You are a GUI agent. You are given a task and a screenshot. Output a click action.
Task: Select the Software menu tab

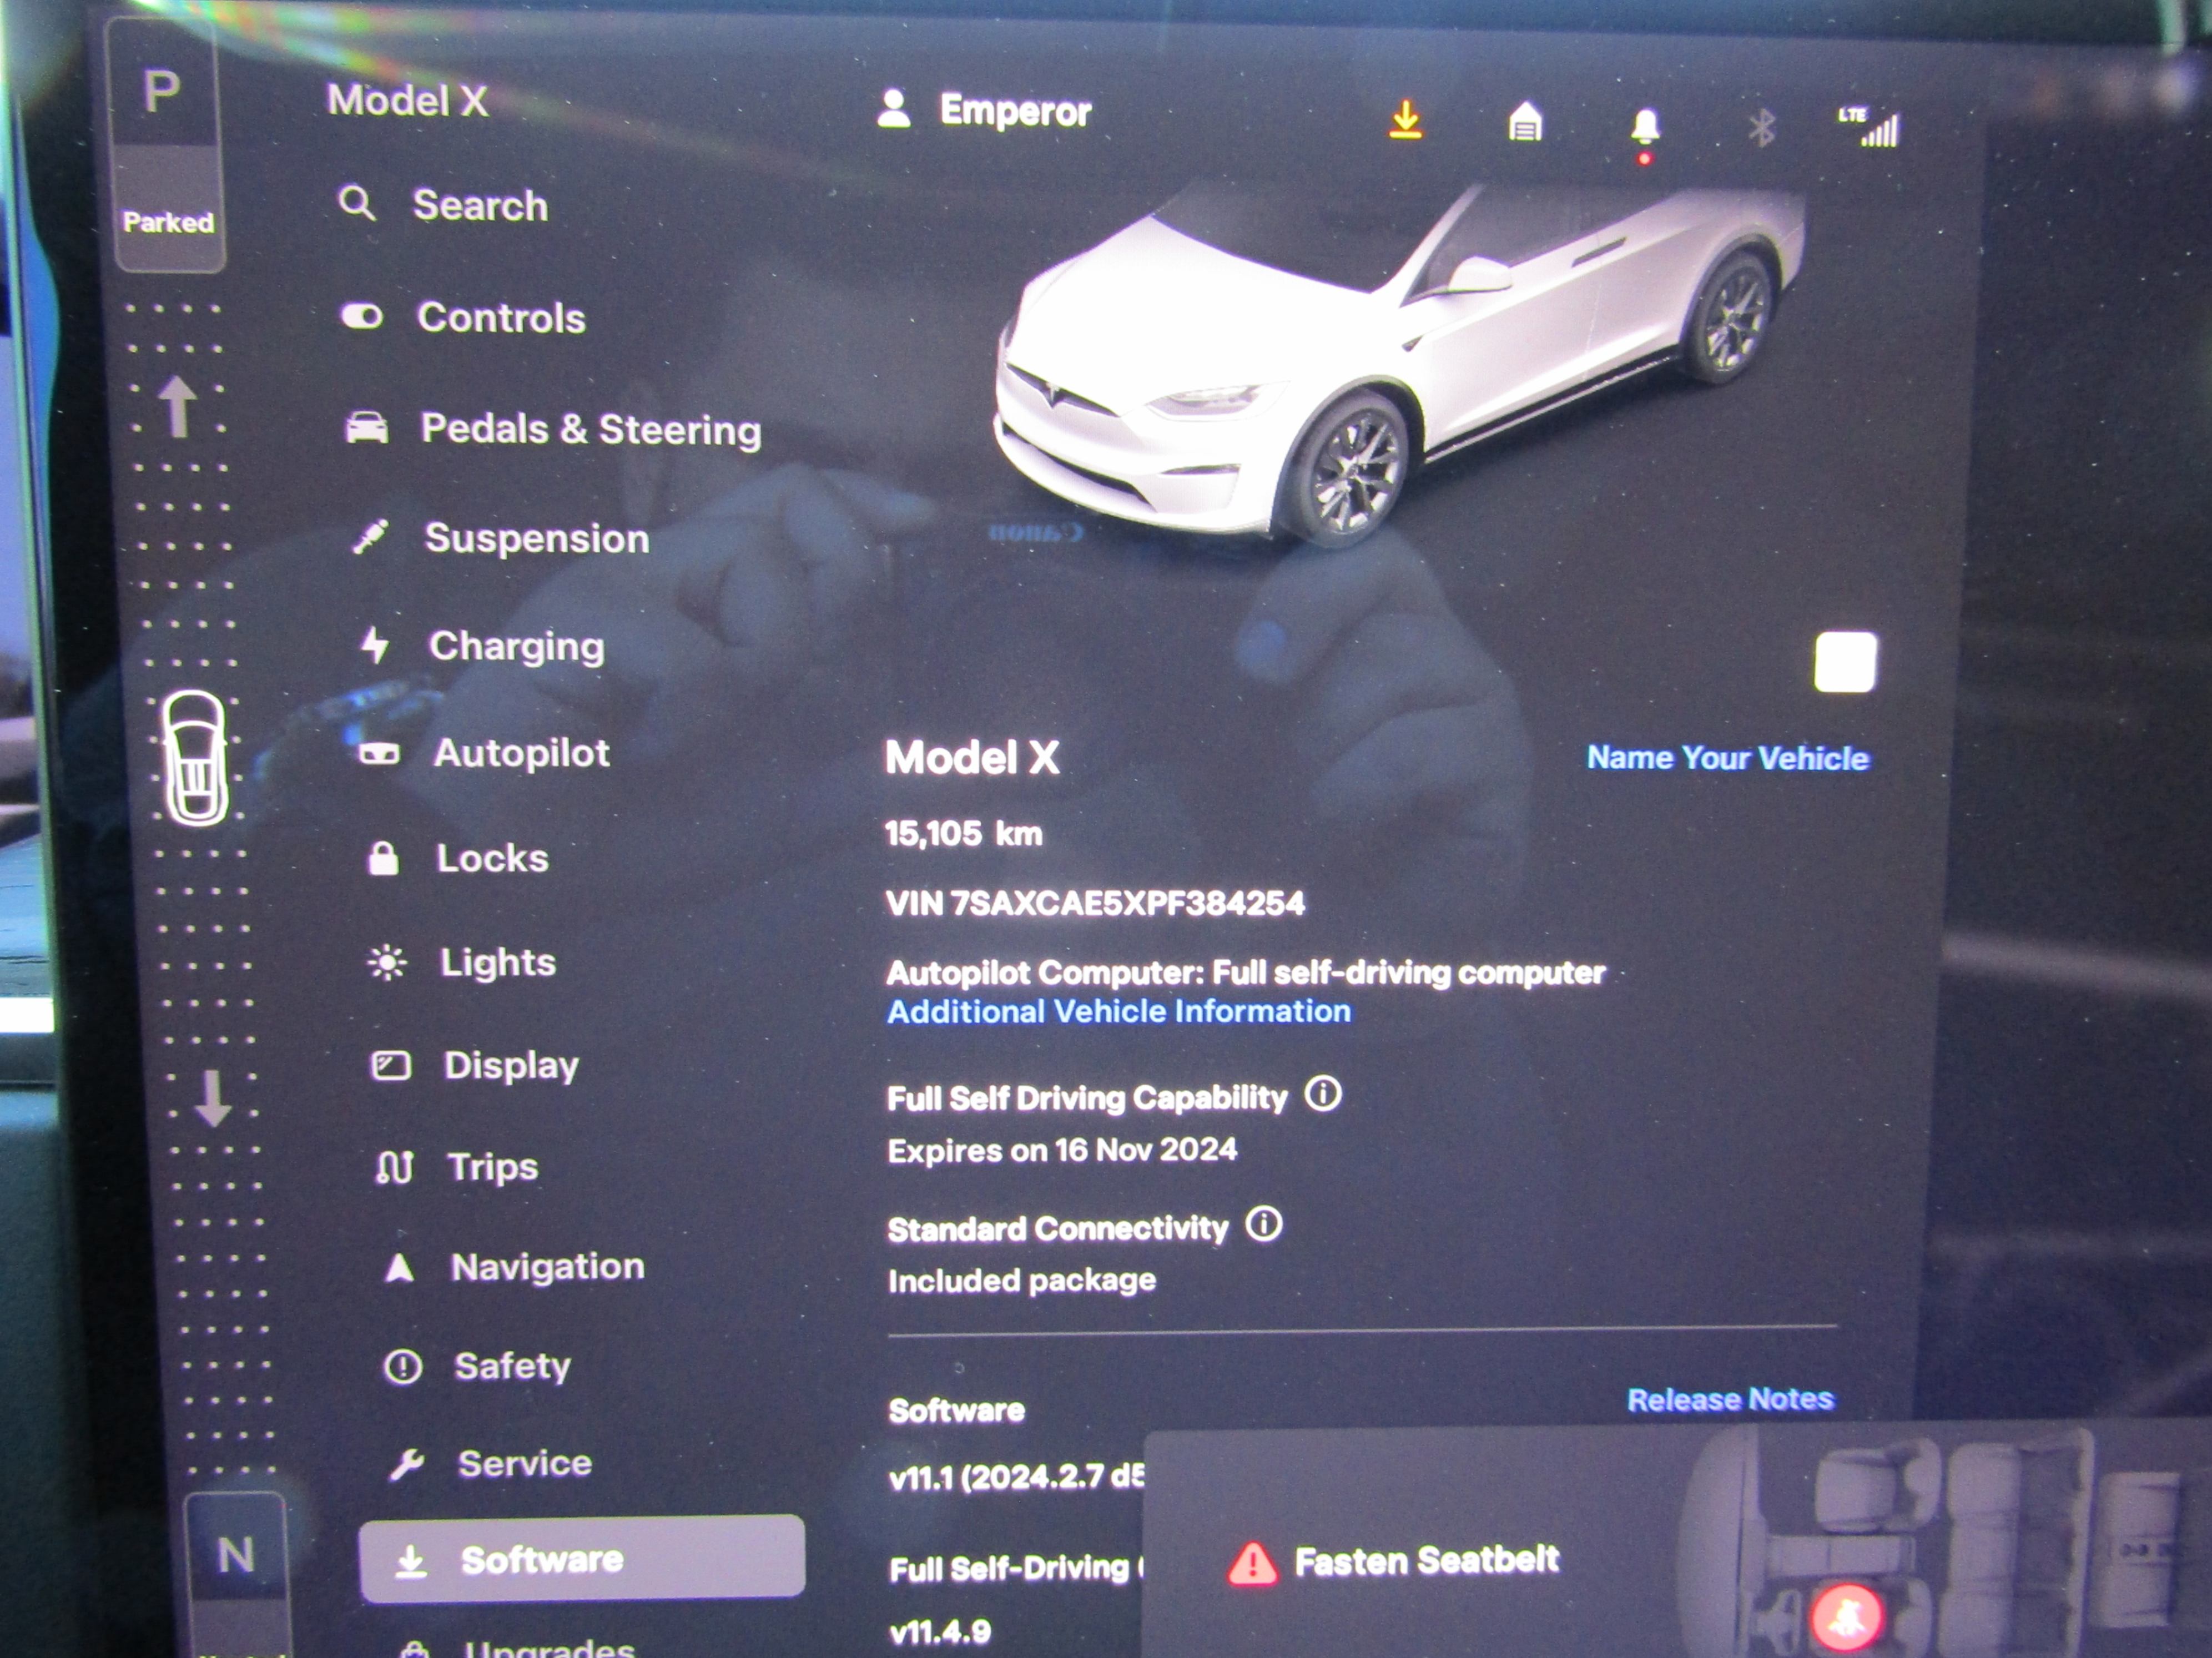pos(582,1559)
